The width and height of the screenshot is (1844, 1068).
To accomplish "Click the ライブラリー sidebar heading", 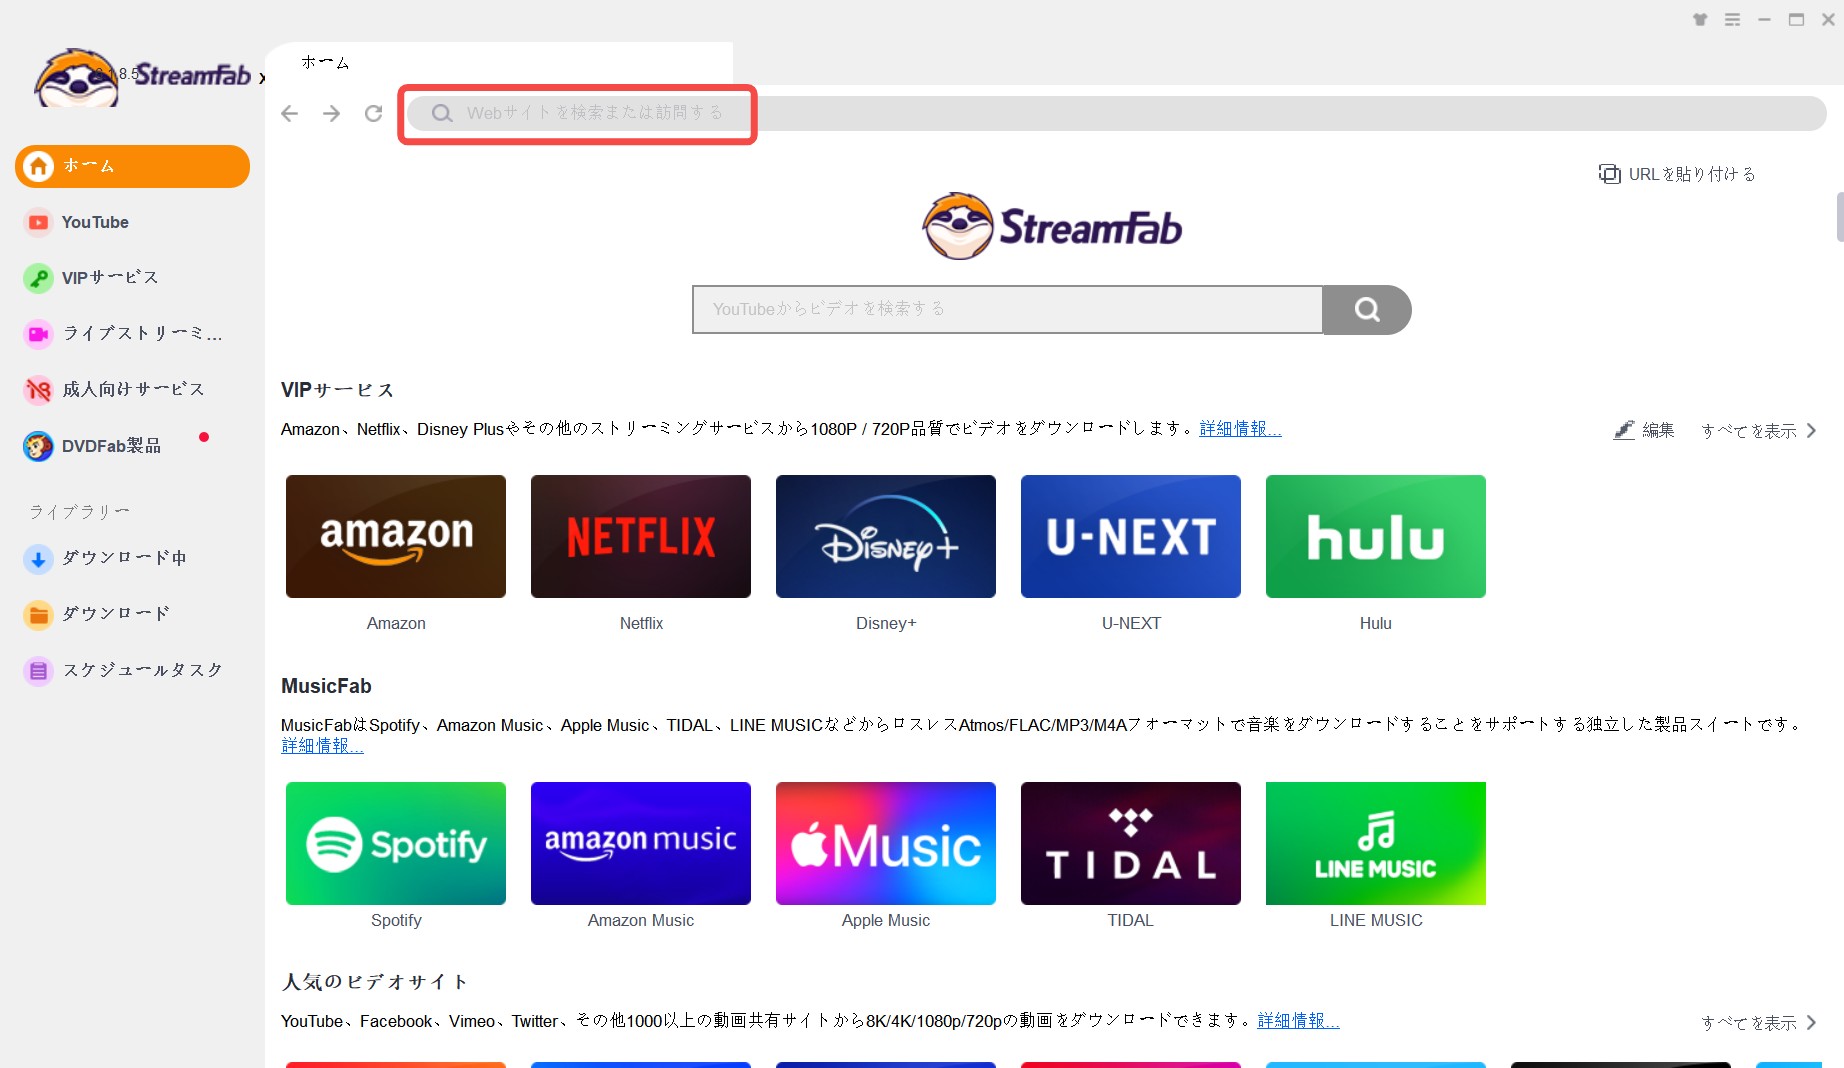I will pos(79,512).
